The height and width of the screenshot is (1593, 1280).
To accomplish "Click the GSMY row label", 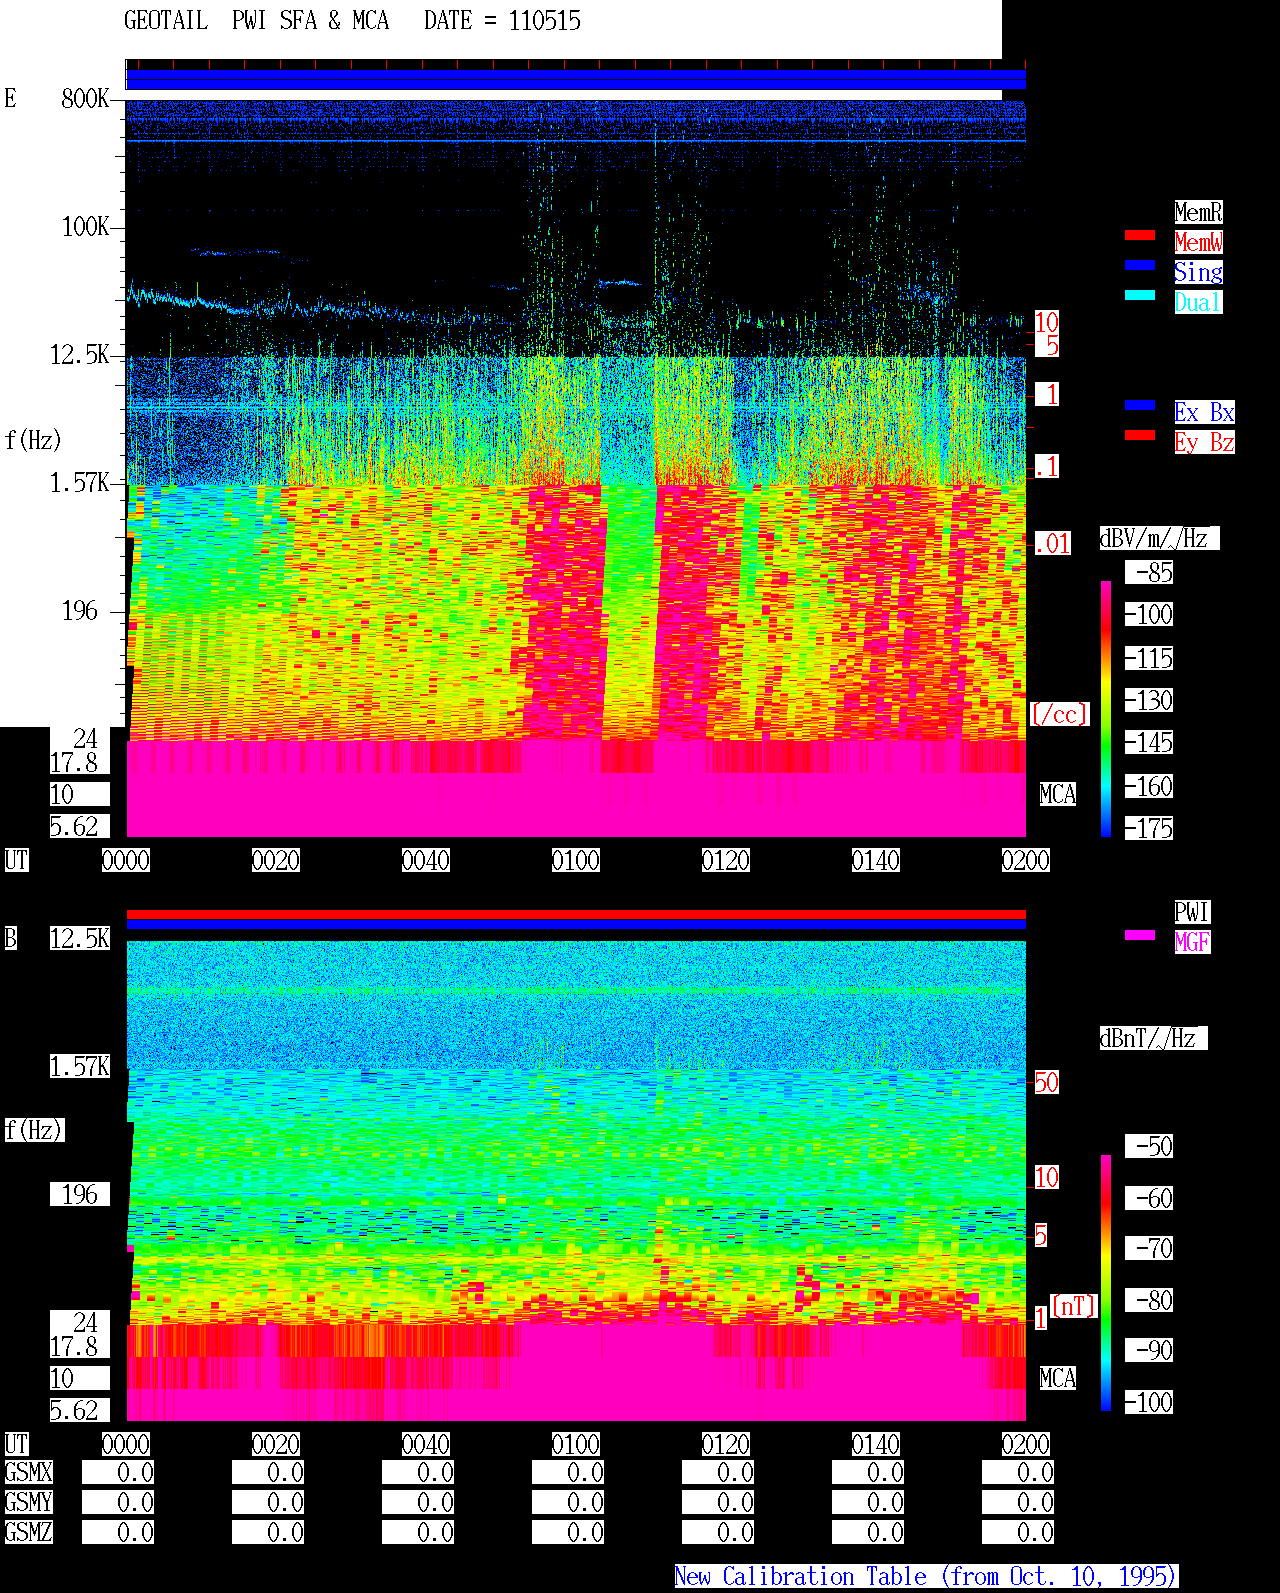I will point(28,1502).
